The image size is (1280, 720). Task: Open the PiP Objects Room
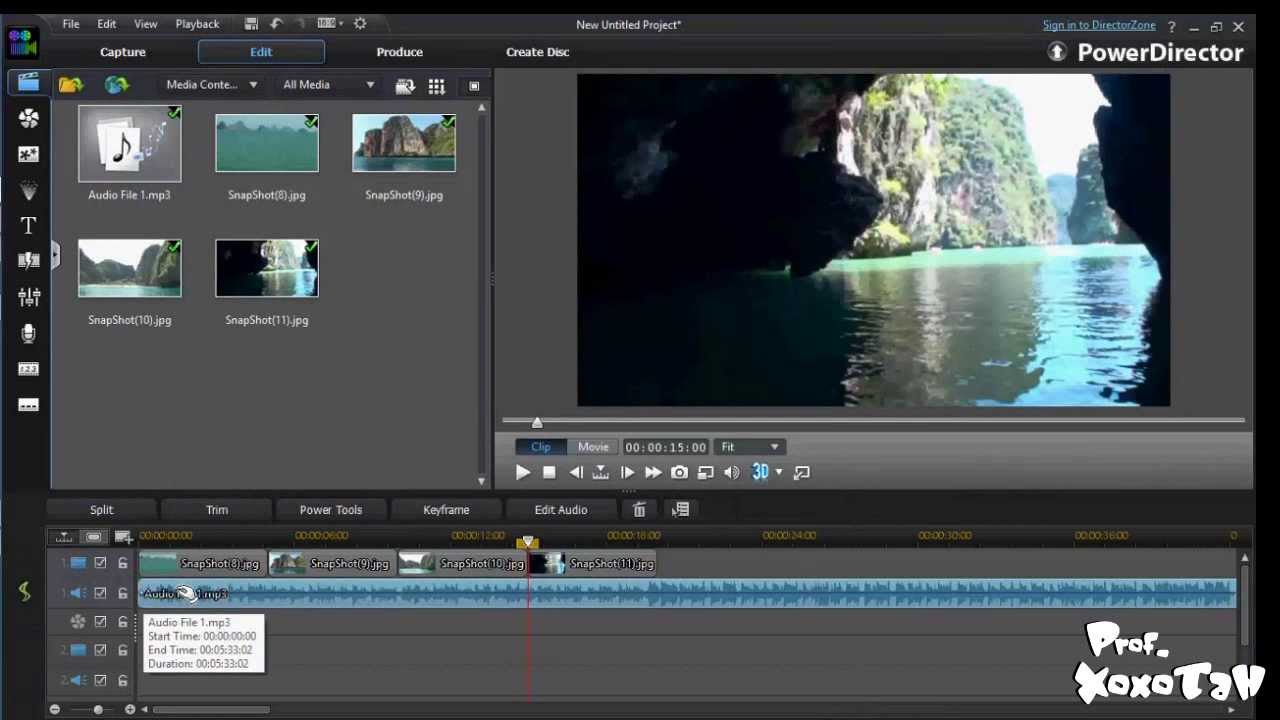point(29,154)
